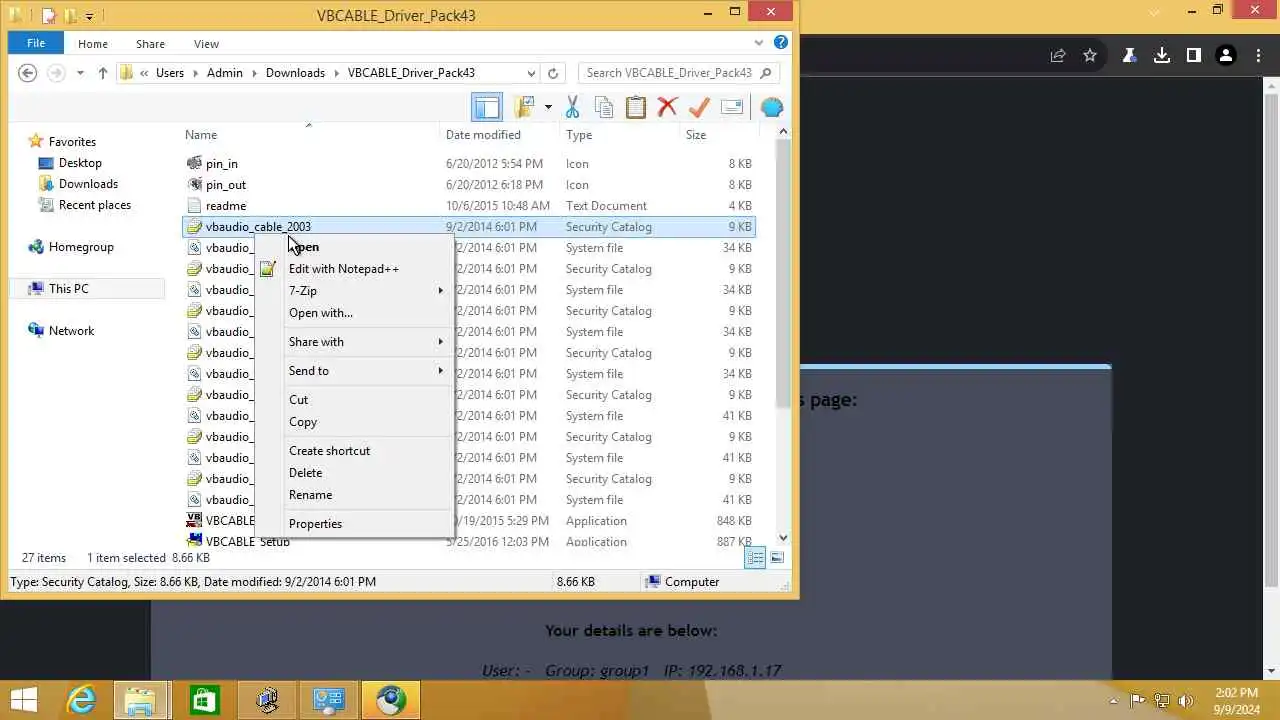Click the Copy toolbar icon
The width and height of the screenshot is (1280, 720).
point(604,107)
